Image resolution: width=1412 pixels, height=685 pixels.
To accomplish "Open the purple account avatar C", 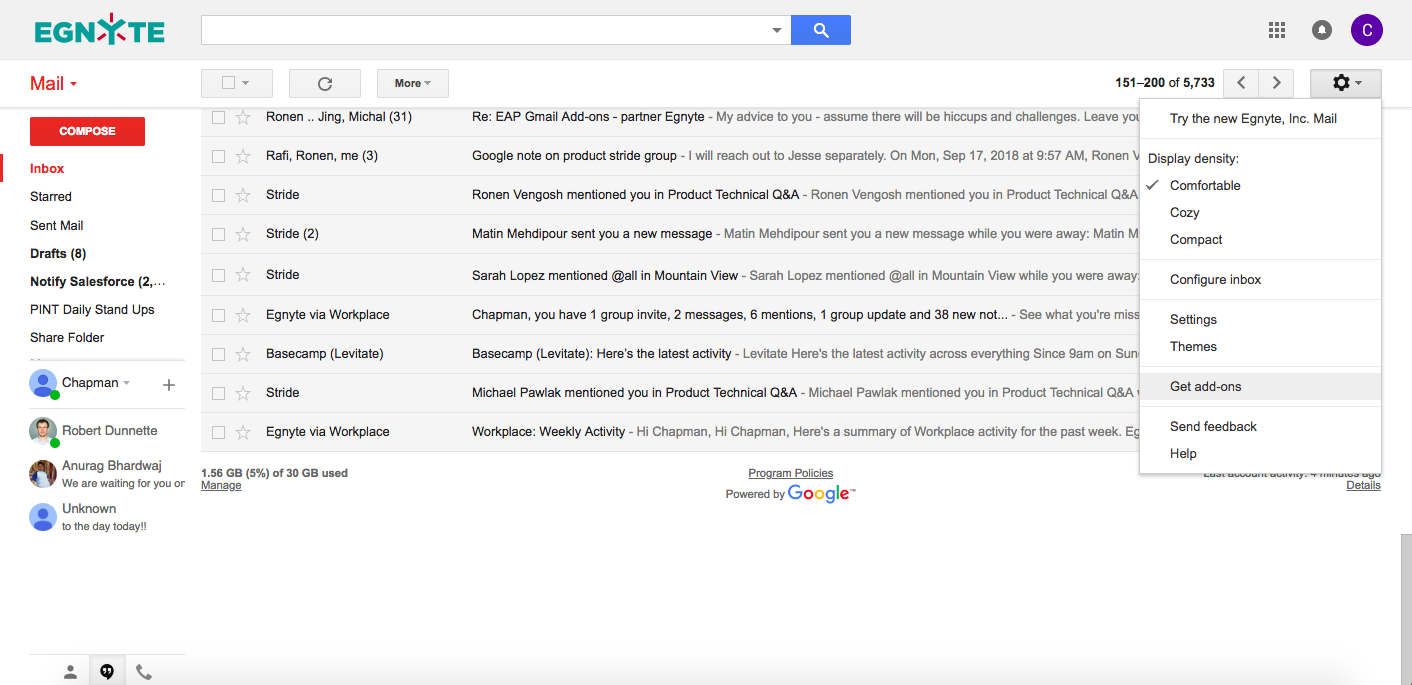I will click(1366, 30).
